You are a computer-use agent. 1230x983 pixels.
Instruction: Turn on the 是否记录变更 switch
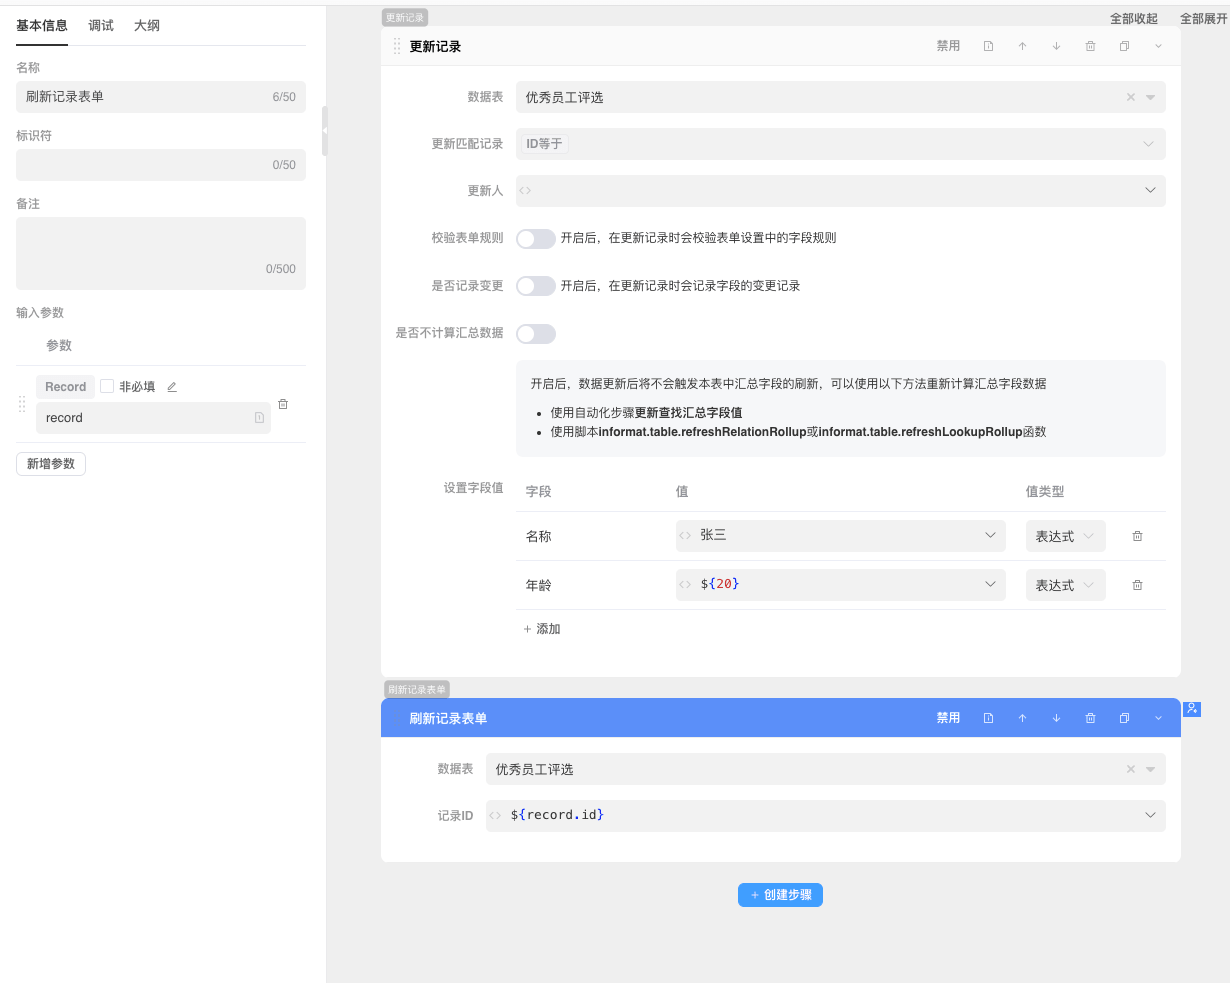tap(535, 286)
